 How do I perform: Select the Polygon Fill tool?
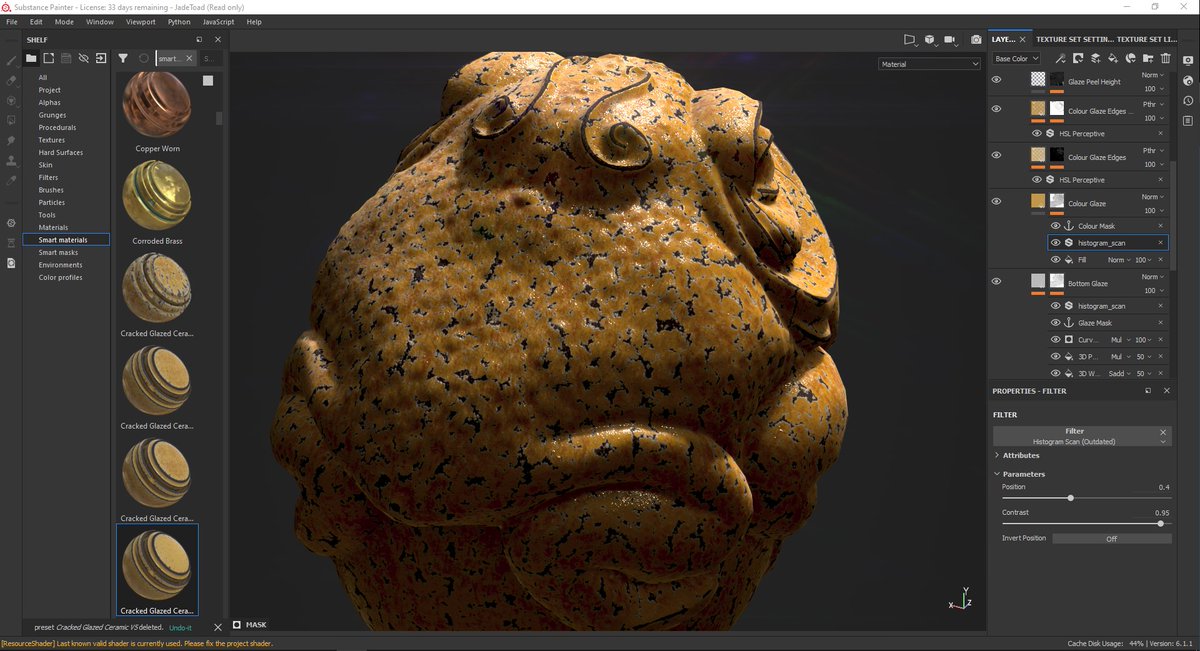click(11, 120)
